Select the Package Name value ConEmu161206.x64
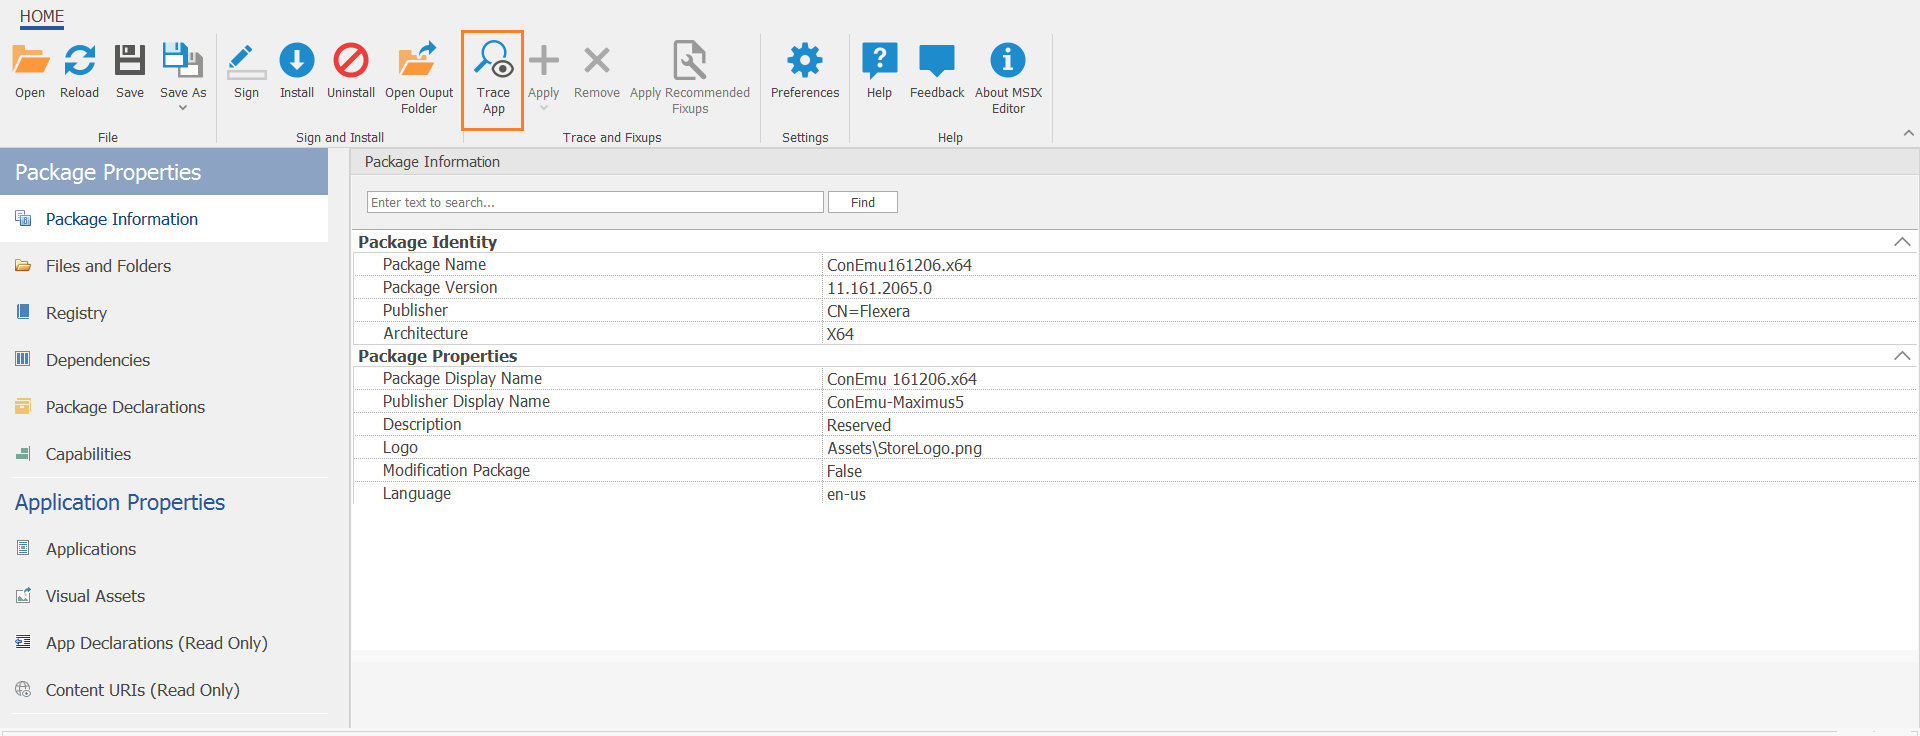Viewport: 1920px width, 736px height. [899, 265]
